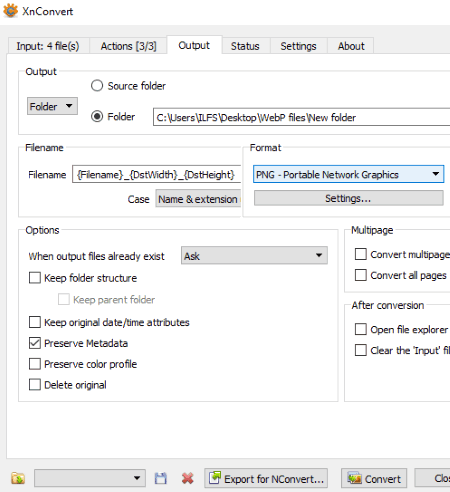
Task: Check Clear the 'Input' files option
Action: (x=361, y=350)
